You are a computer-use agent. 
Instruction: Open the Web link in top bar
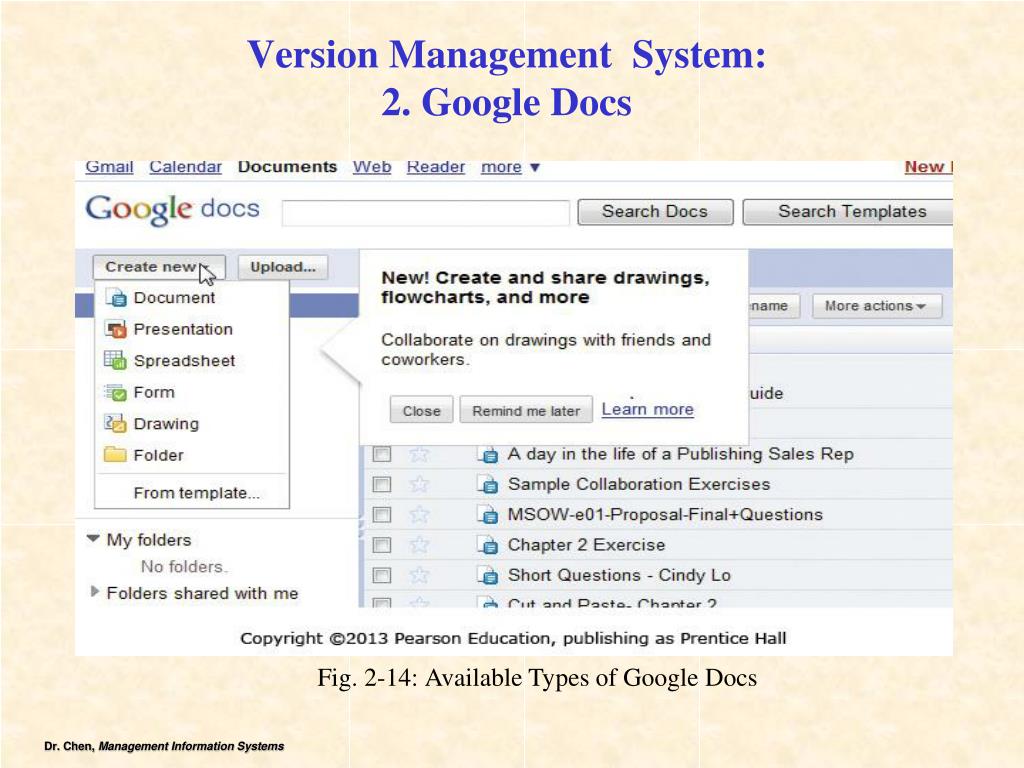372,167
